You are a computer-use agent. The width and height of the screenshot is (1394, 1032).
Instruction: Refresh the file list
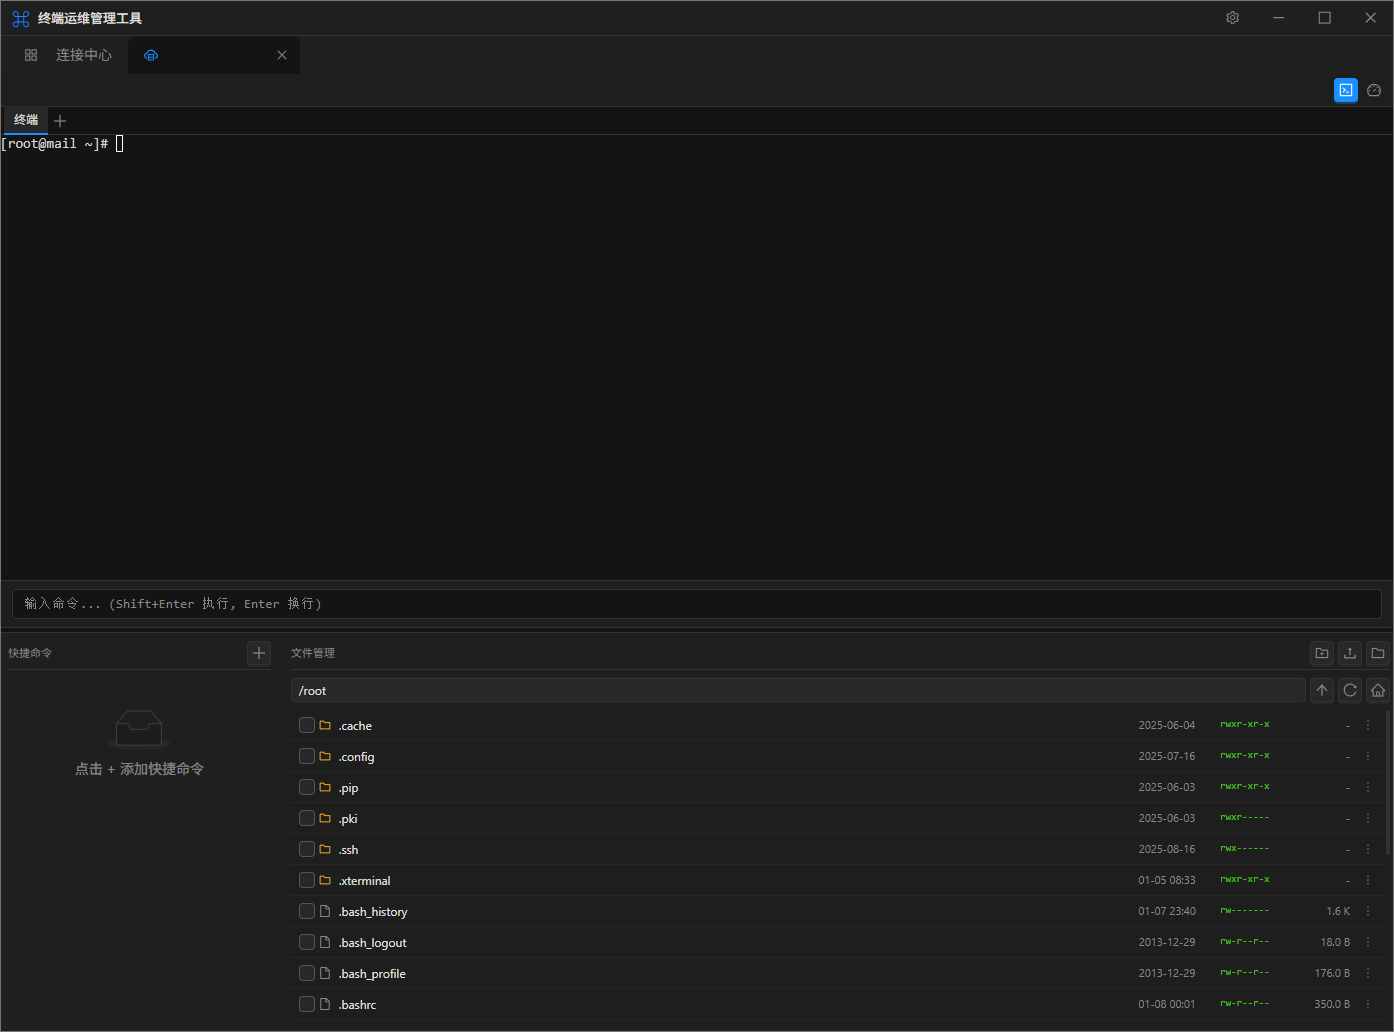(x=1350, y=690)
